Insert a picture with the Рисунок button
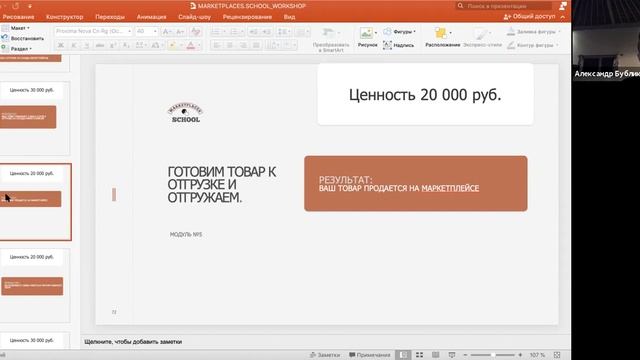 tap(367, 38)
